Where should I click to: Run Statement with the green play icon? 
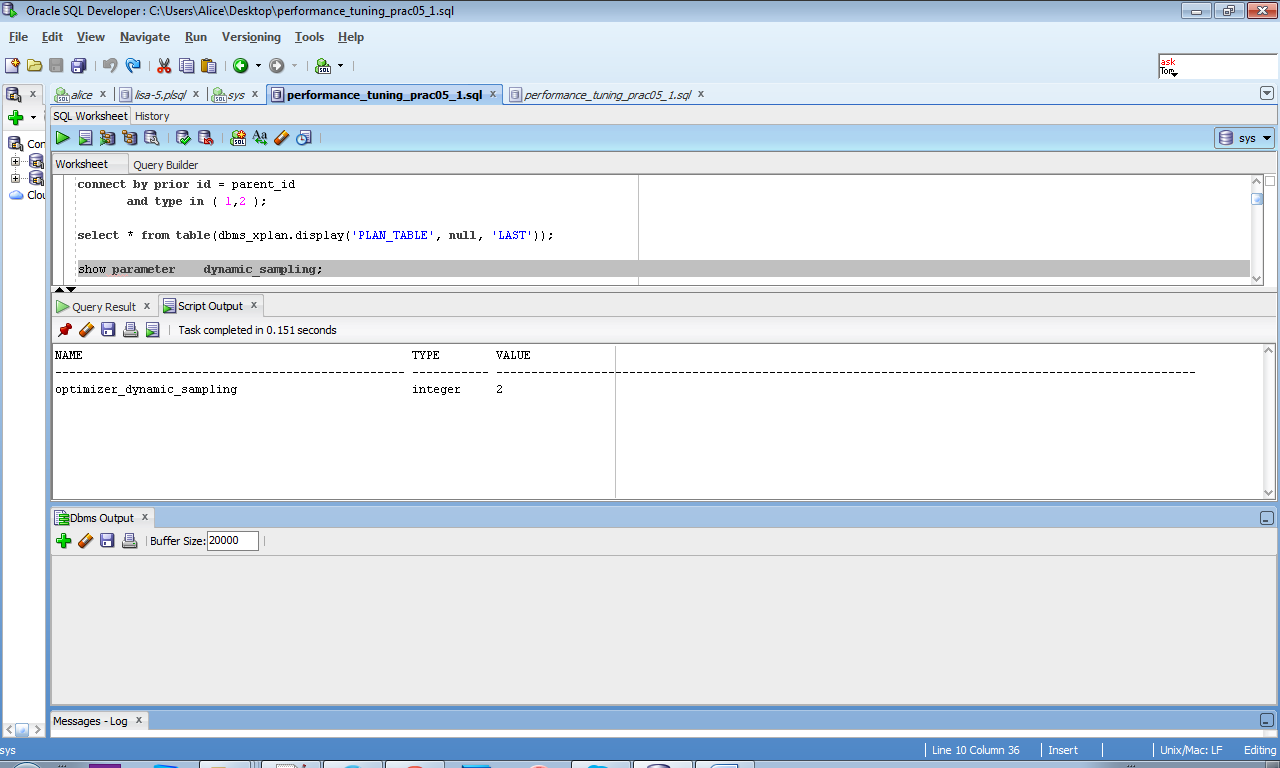point(63,138)
